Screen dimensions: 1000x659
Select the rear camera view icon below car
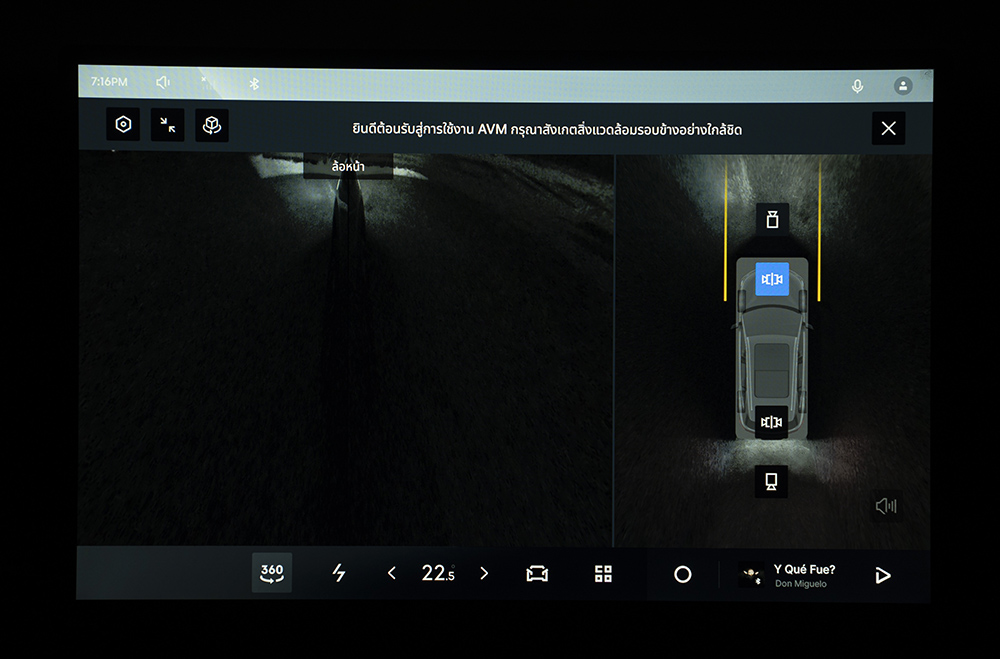coord(772,482)
